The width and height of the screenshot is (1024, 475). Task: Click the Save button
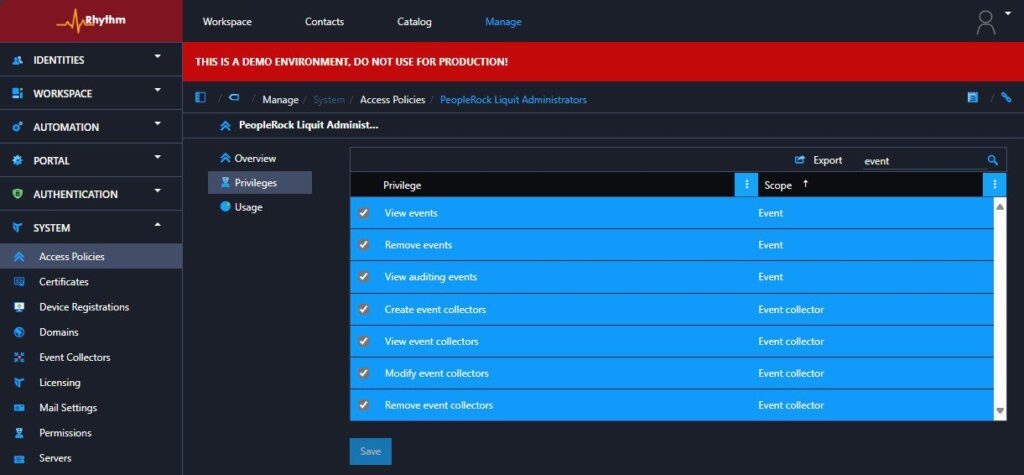[370, 451]
